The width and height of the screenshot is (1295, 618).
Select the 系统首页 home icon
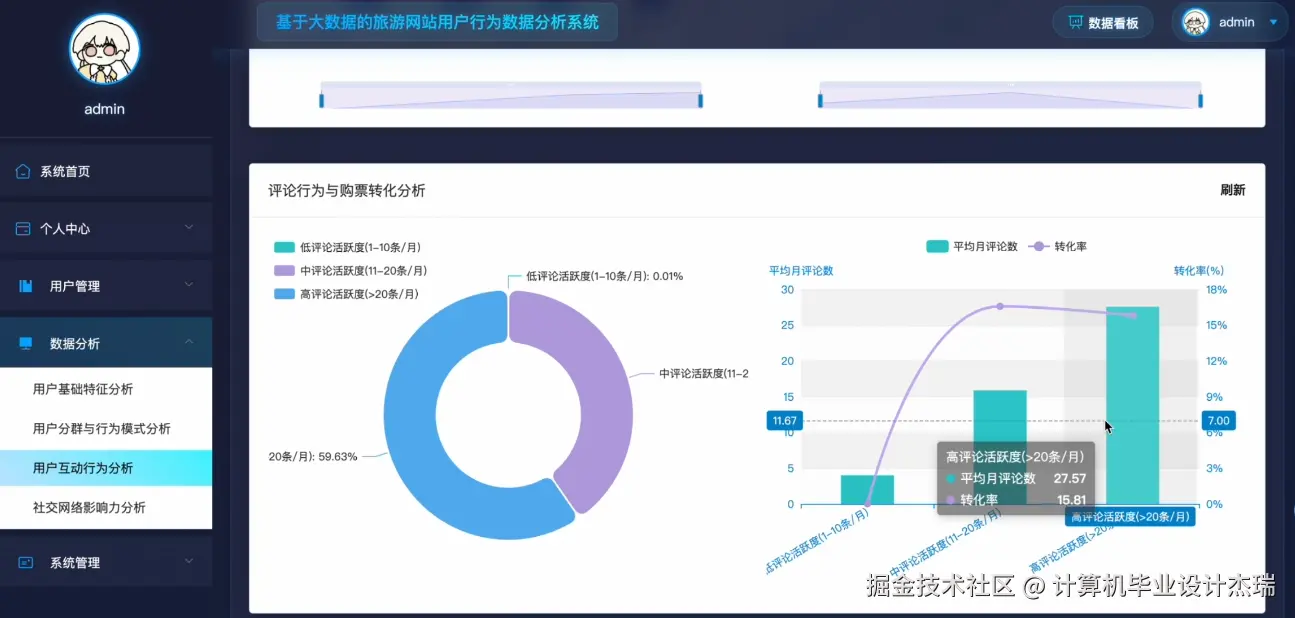pos(25,170)
